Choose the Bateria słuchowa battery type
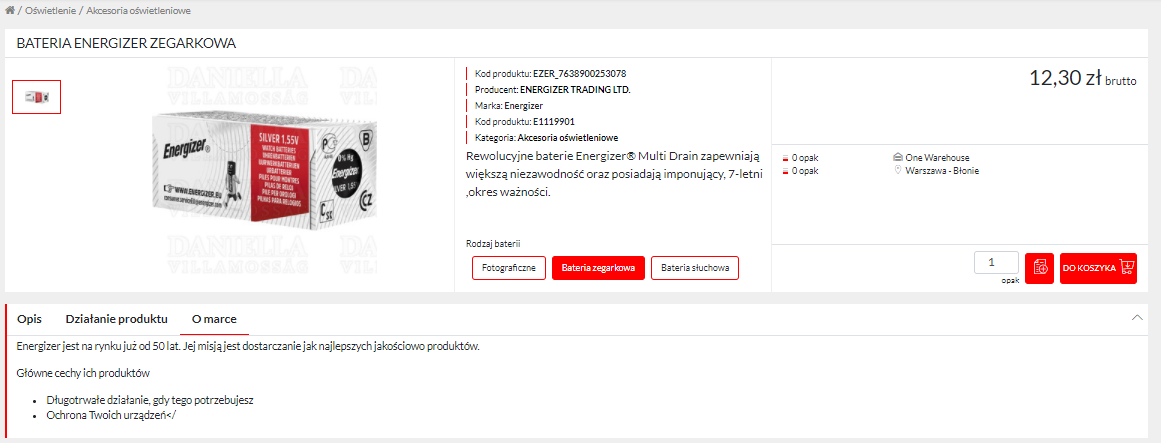 [695, 267]
